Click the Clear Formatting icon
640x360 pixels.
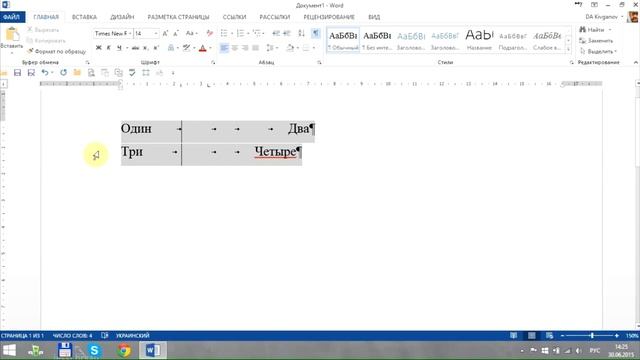209,33
